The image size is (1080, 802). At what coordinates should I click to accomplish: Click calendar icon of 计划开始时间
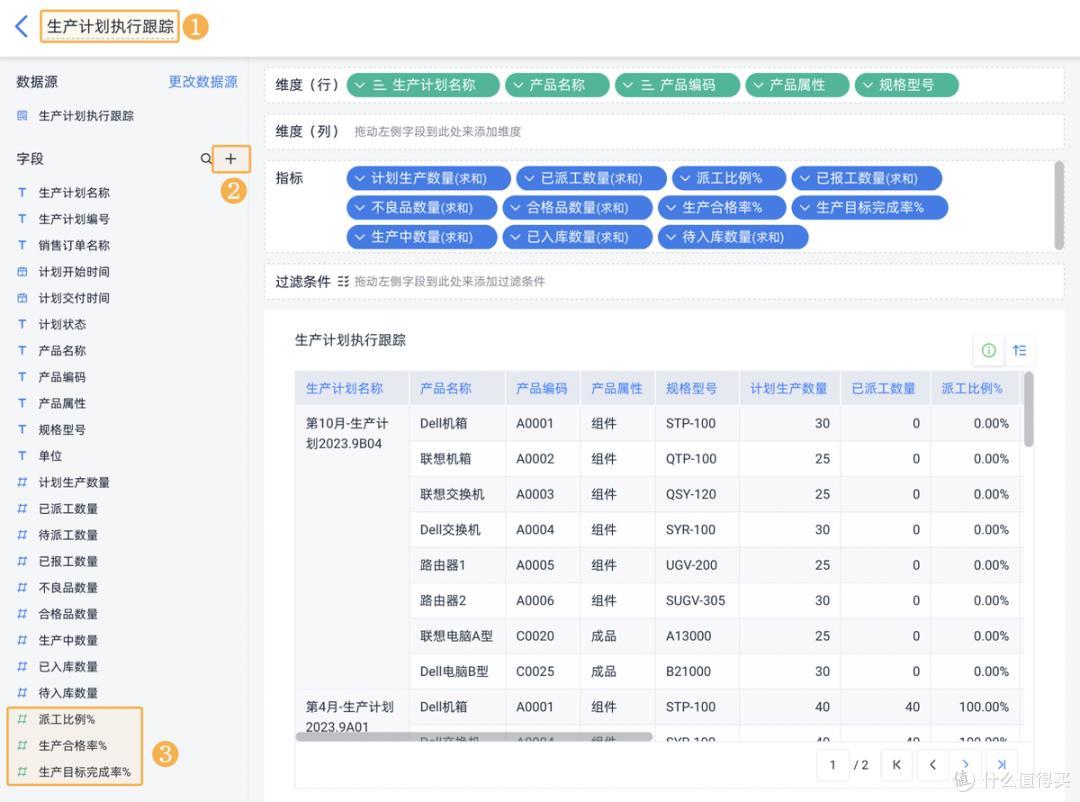(22, 271)
